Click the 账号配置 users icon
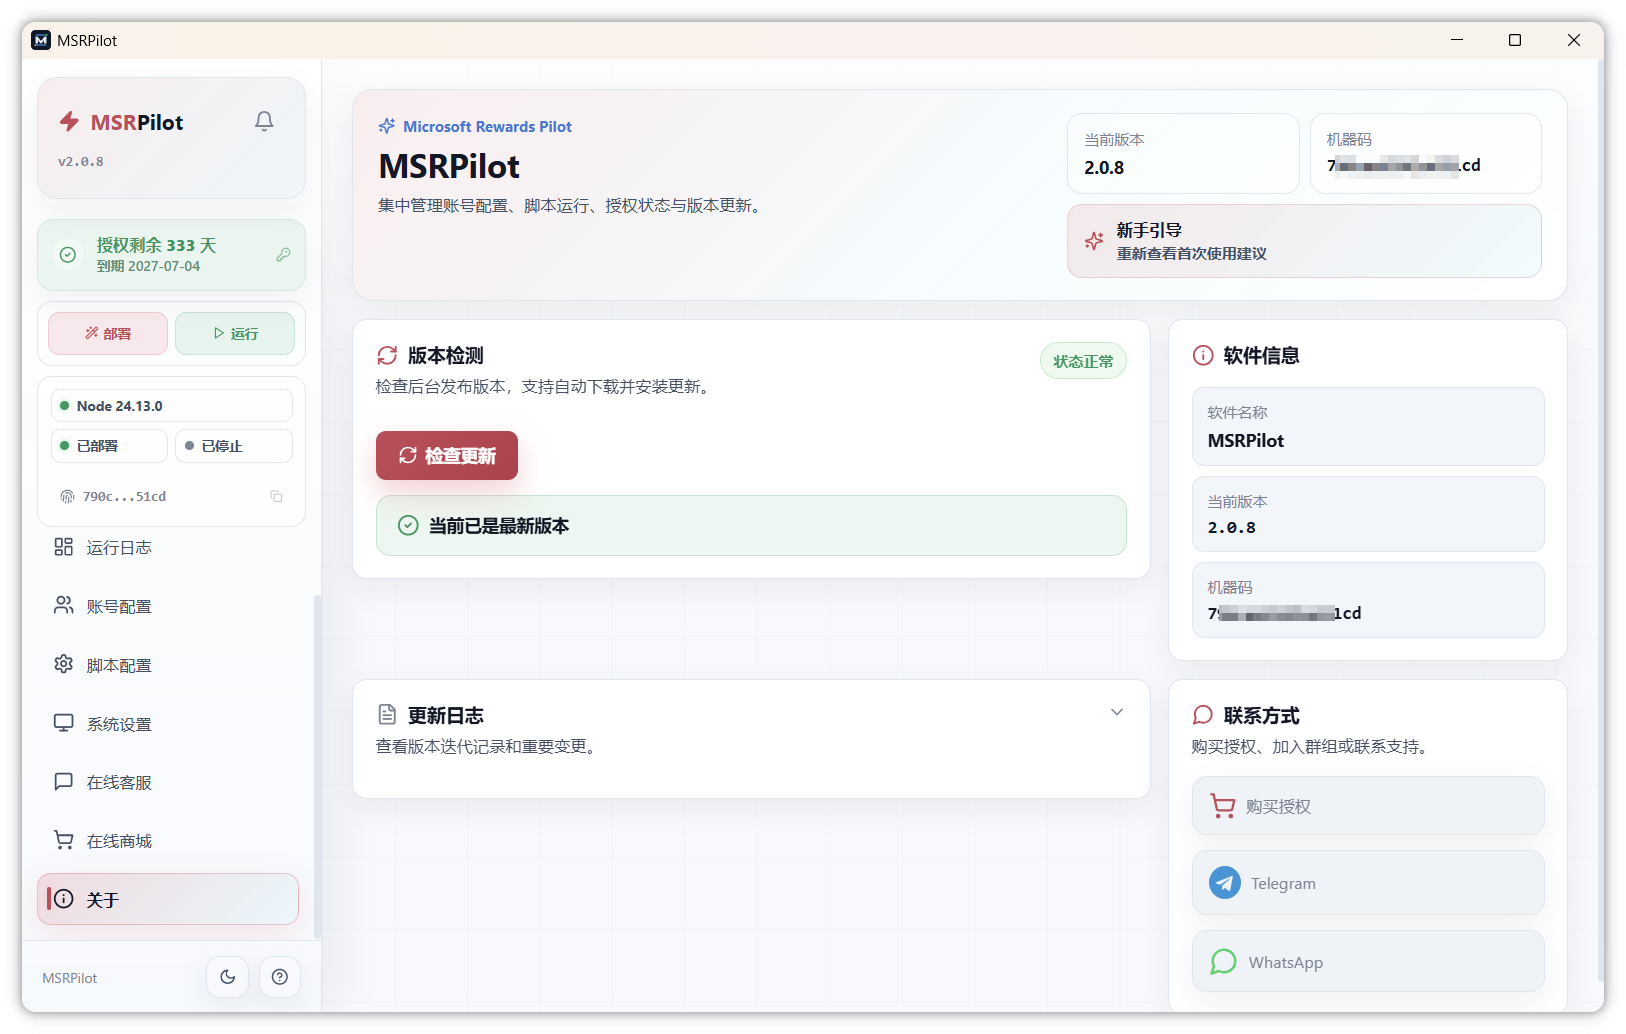 [x=64, y=605]
